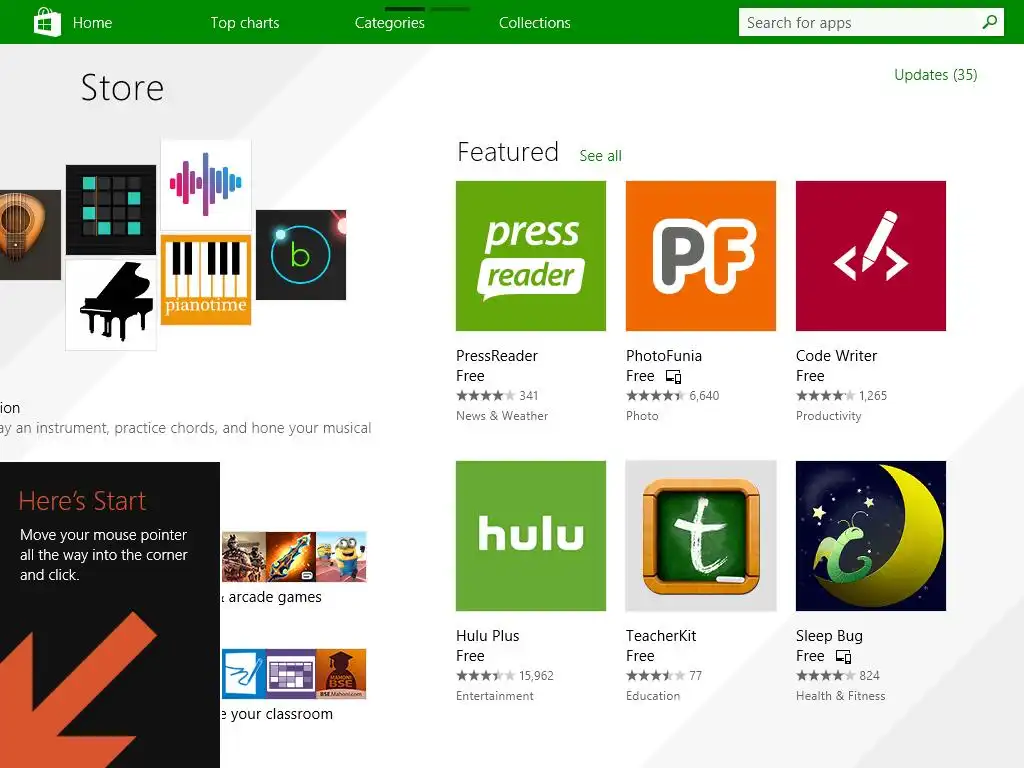Click TeacherKit's star rating 77
The image size is (1024, 768).
tap(664, 676)
